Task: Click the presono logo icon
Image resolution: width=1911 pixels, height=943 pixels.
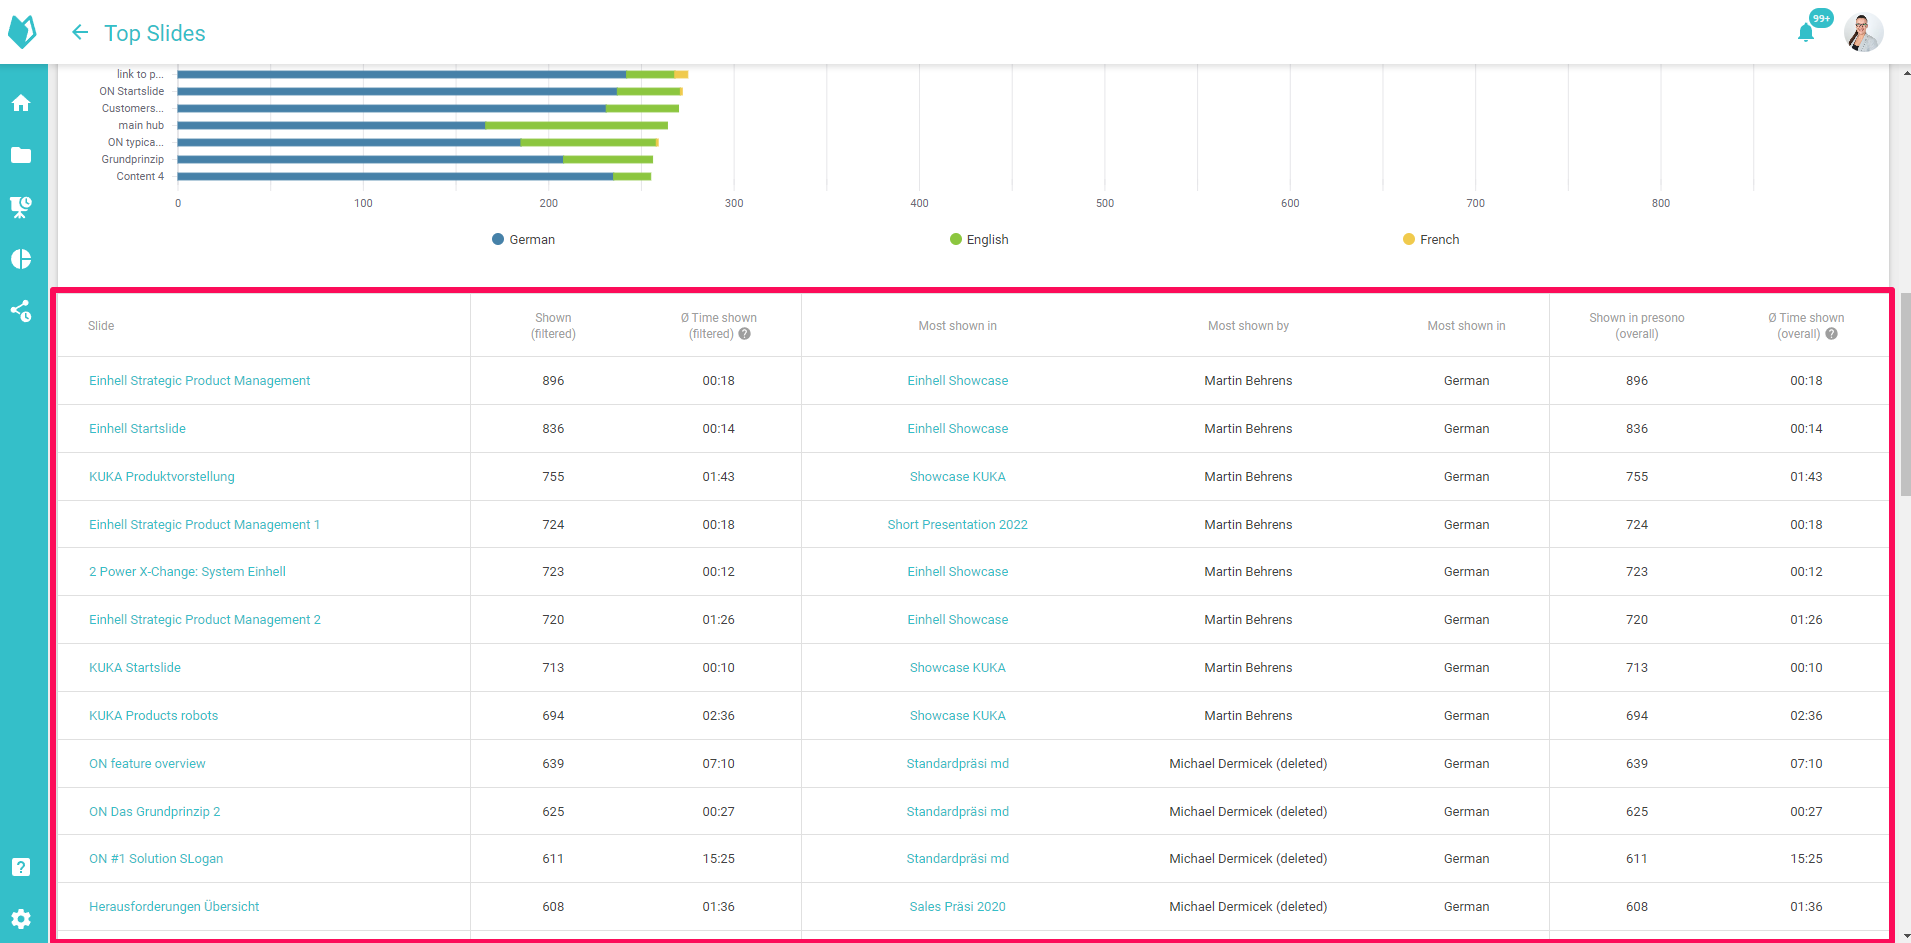Action: 22,32
